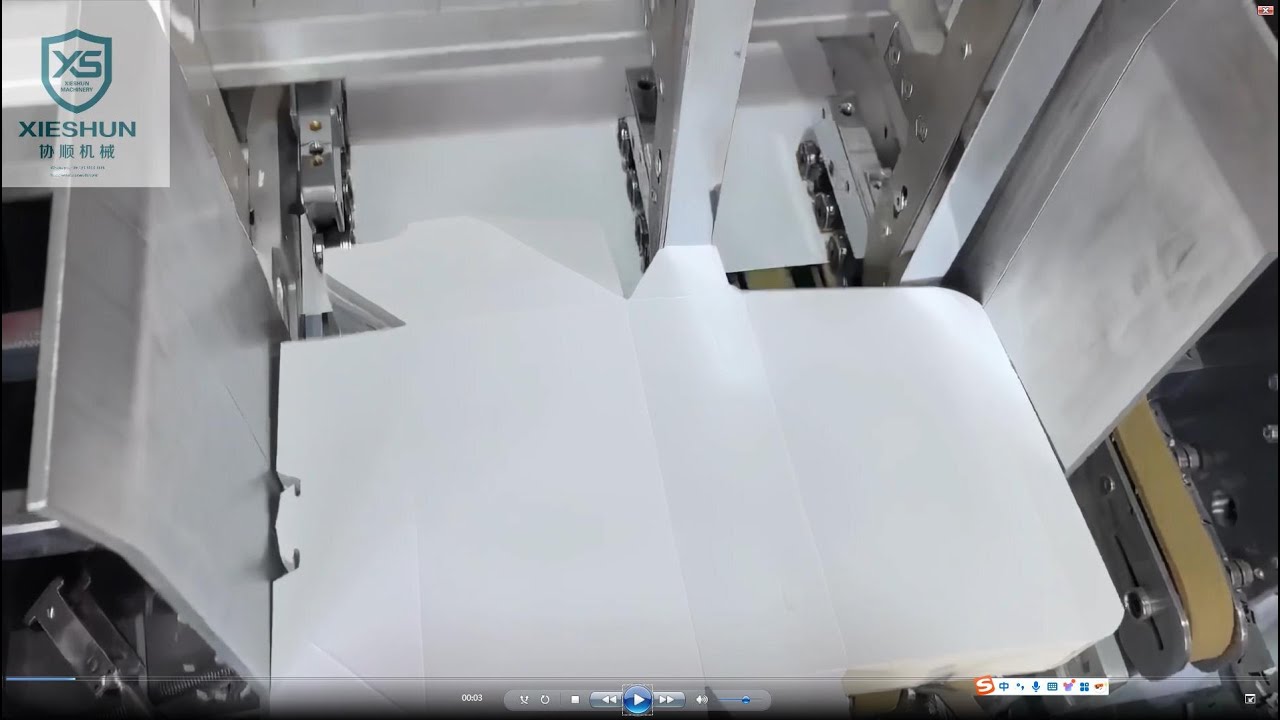Toggle Sogou punctuation mode
1280x720 pixels.
(1020, 687)
